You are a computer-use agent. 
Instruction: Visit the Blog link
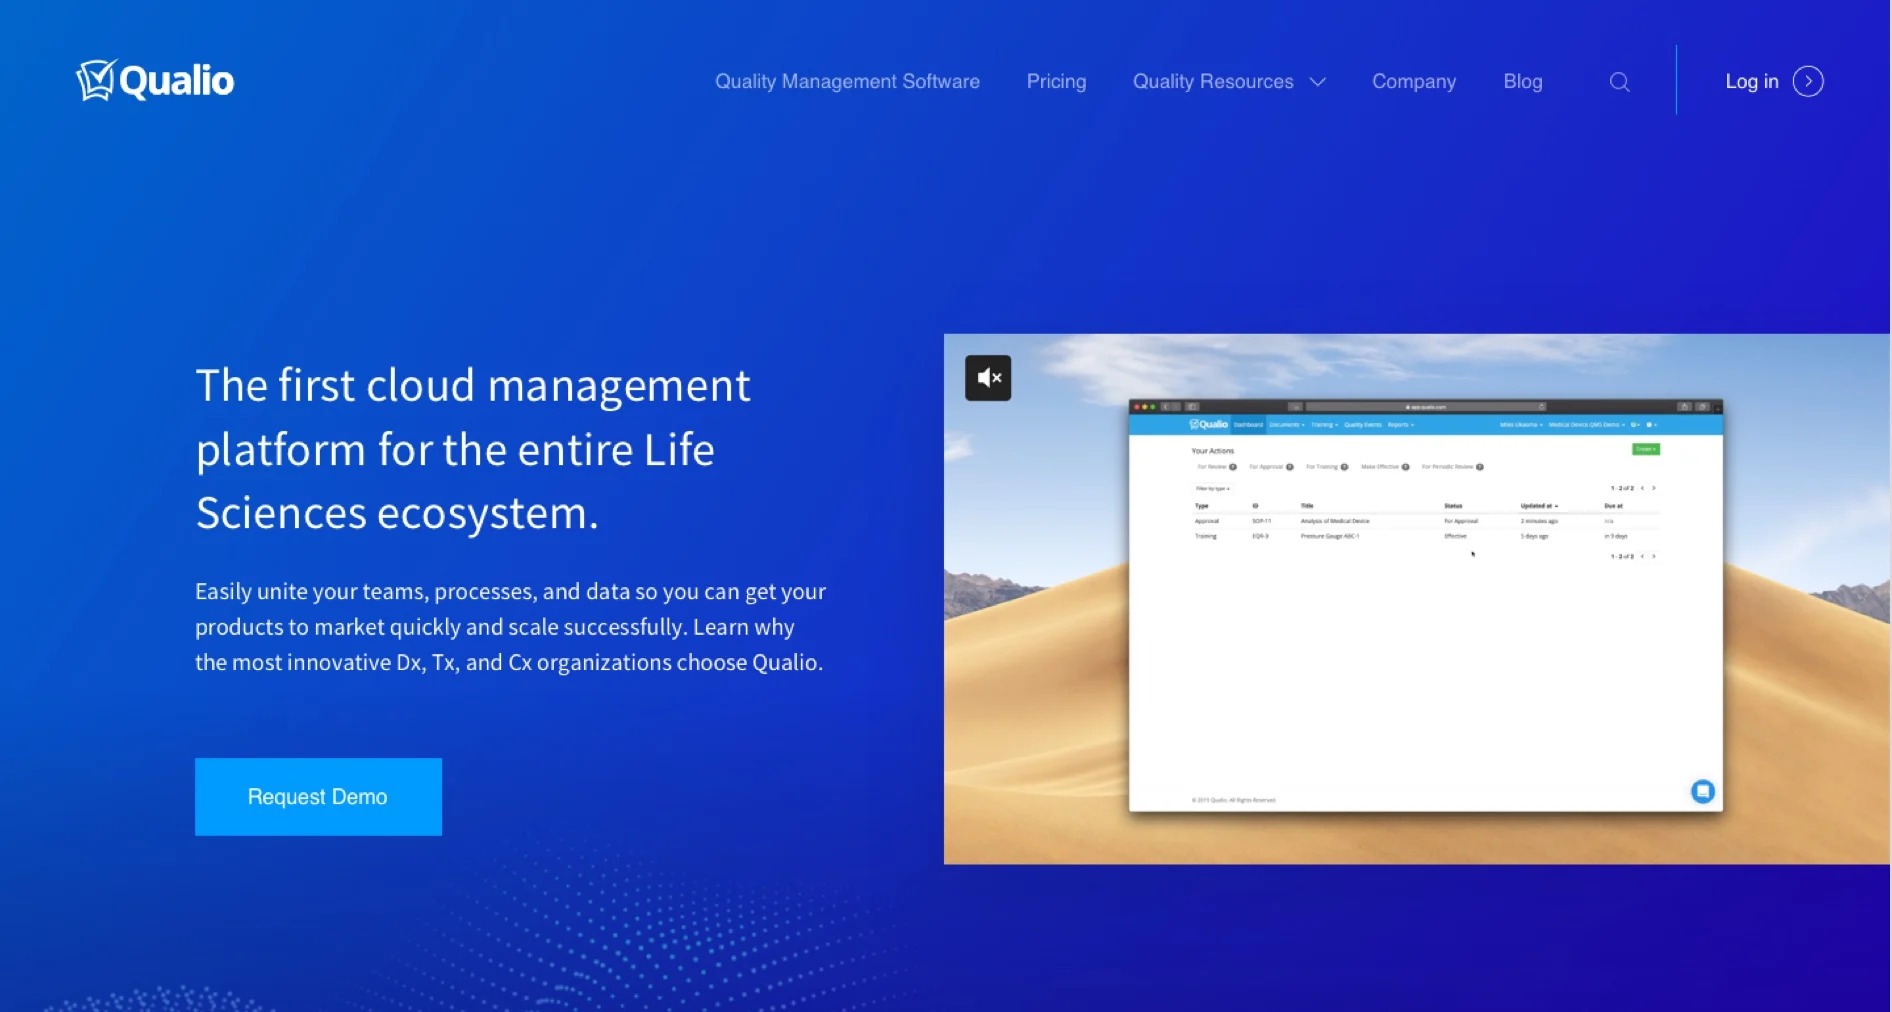coord(1522,81)
